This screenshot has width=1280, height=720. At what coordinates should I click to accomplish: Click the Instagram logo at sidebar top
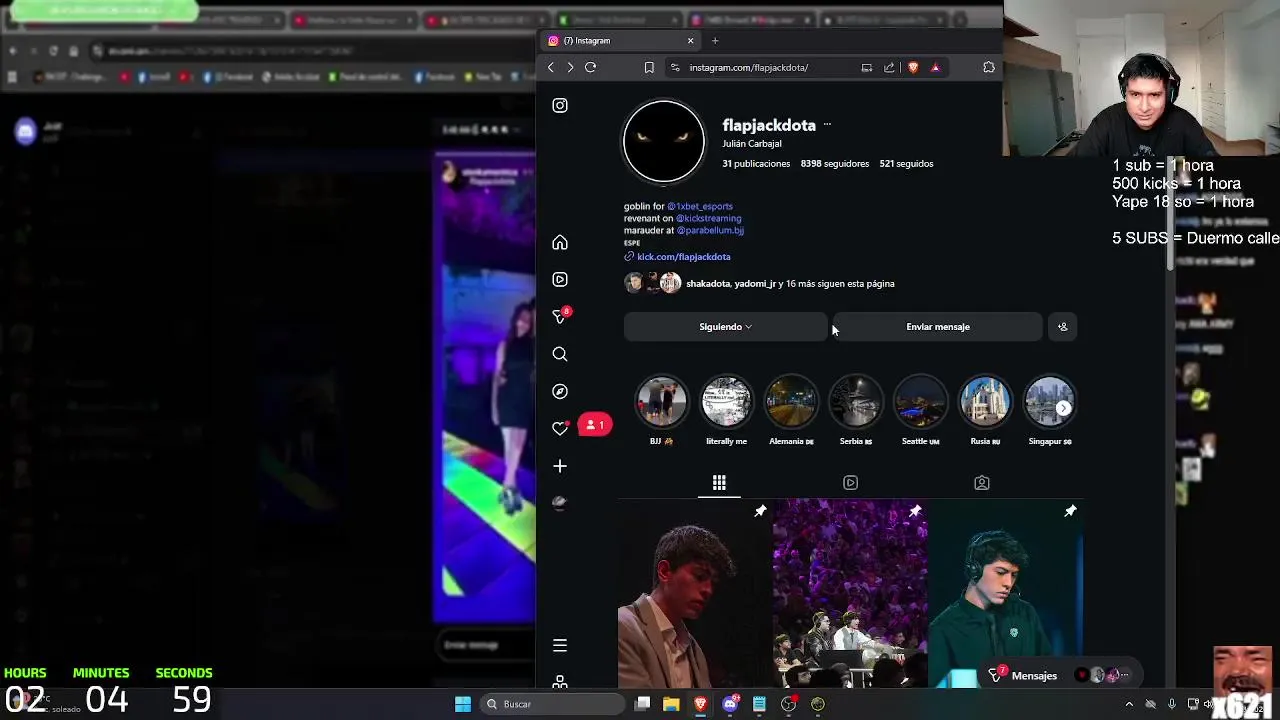click(560, 105)
